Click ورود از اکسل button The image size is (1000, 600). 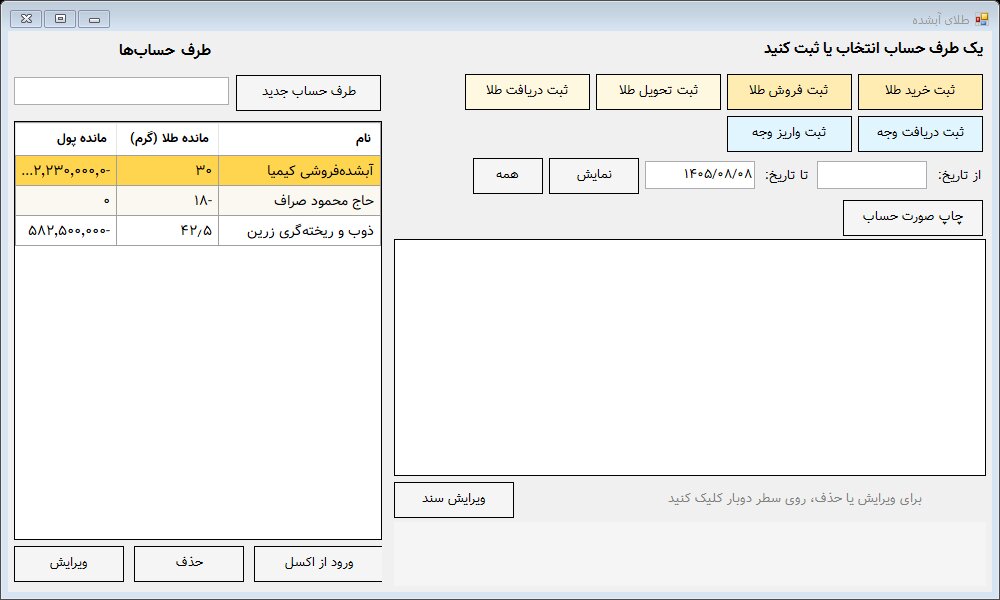(x=318, y=564)
